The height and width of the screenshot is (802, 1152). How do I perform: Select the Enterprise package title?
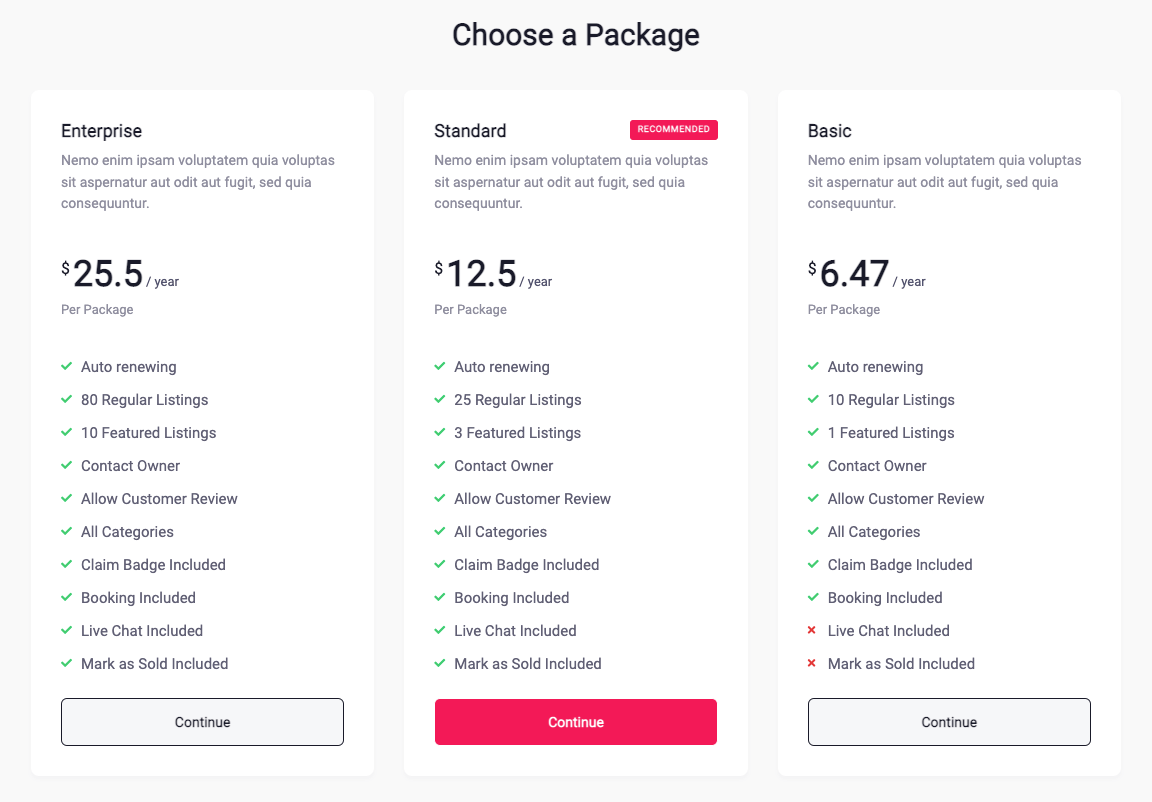click(101, 130)
